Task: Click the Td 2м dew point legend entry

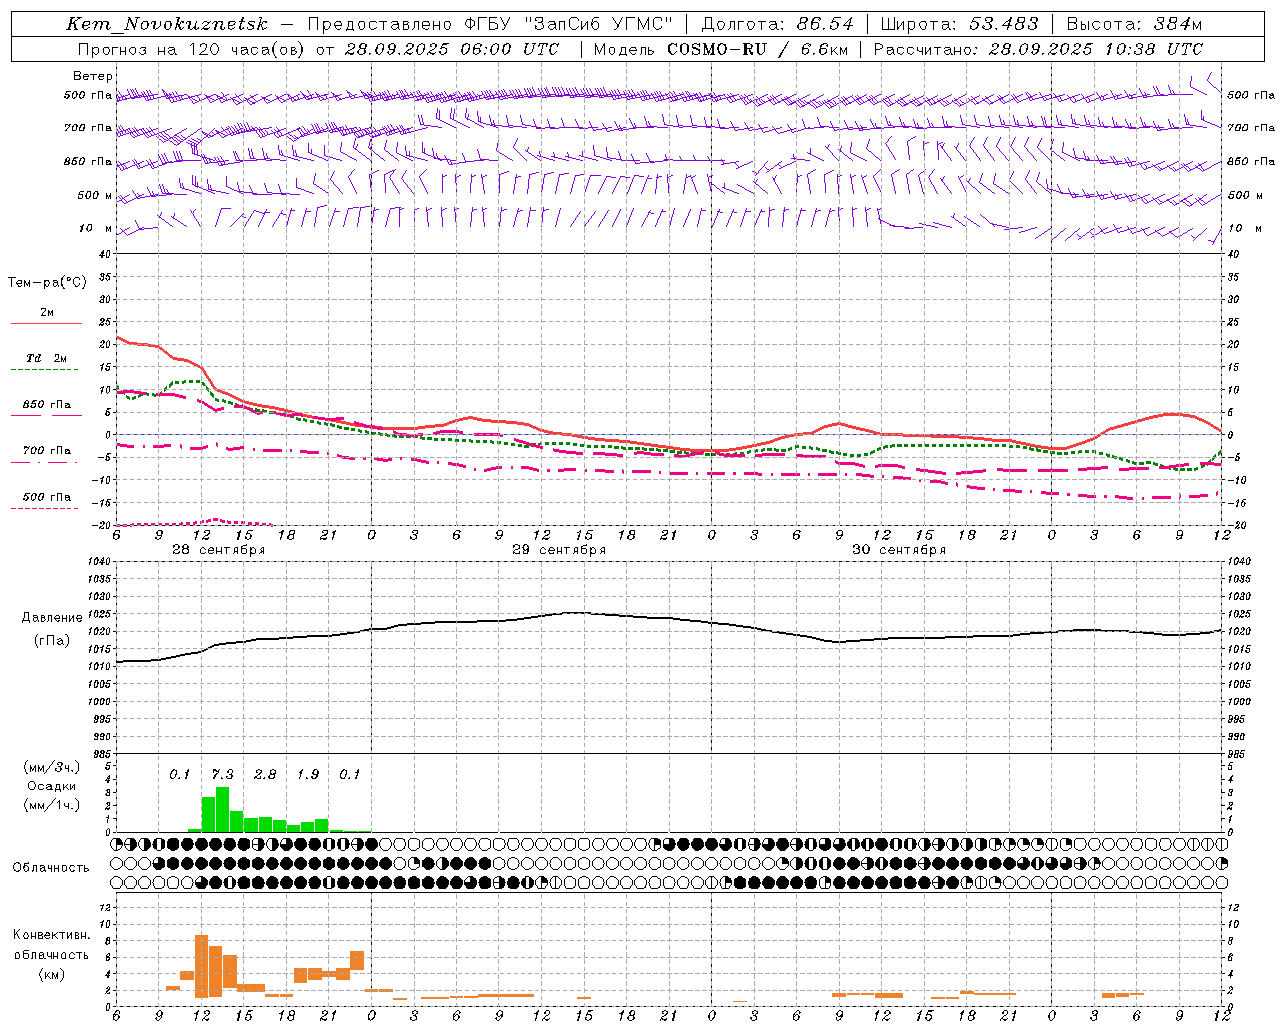Action: [x=47, y=358]
